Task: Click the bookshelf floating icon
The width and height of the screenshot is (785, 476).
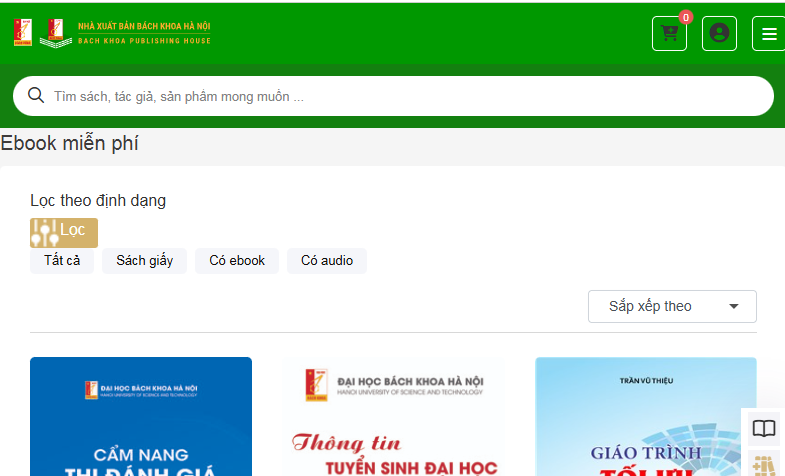Action: coord(764,464)
